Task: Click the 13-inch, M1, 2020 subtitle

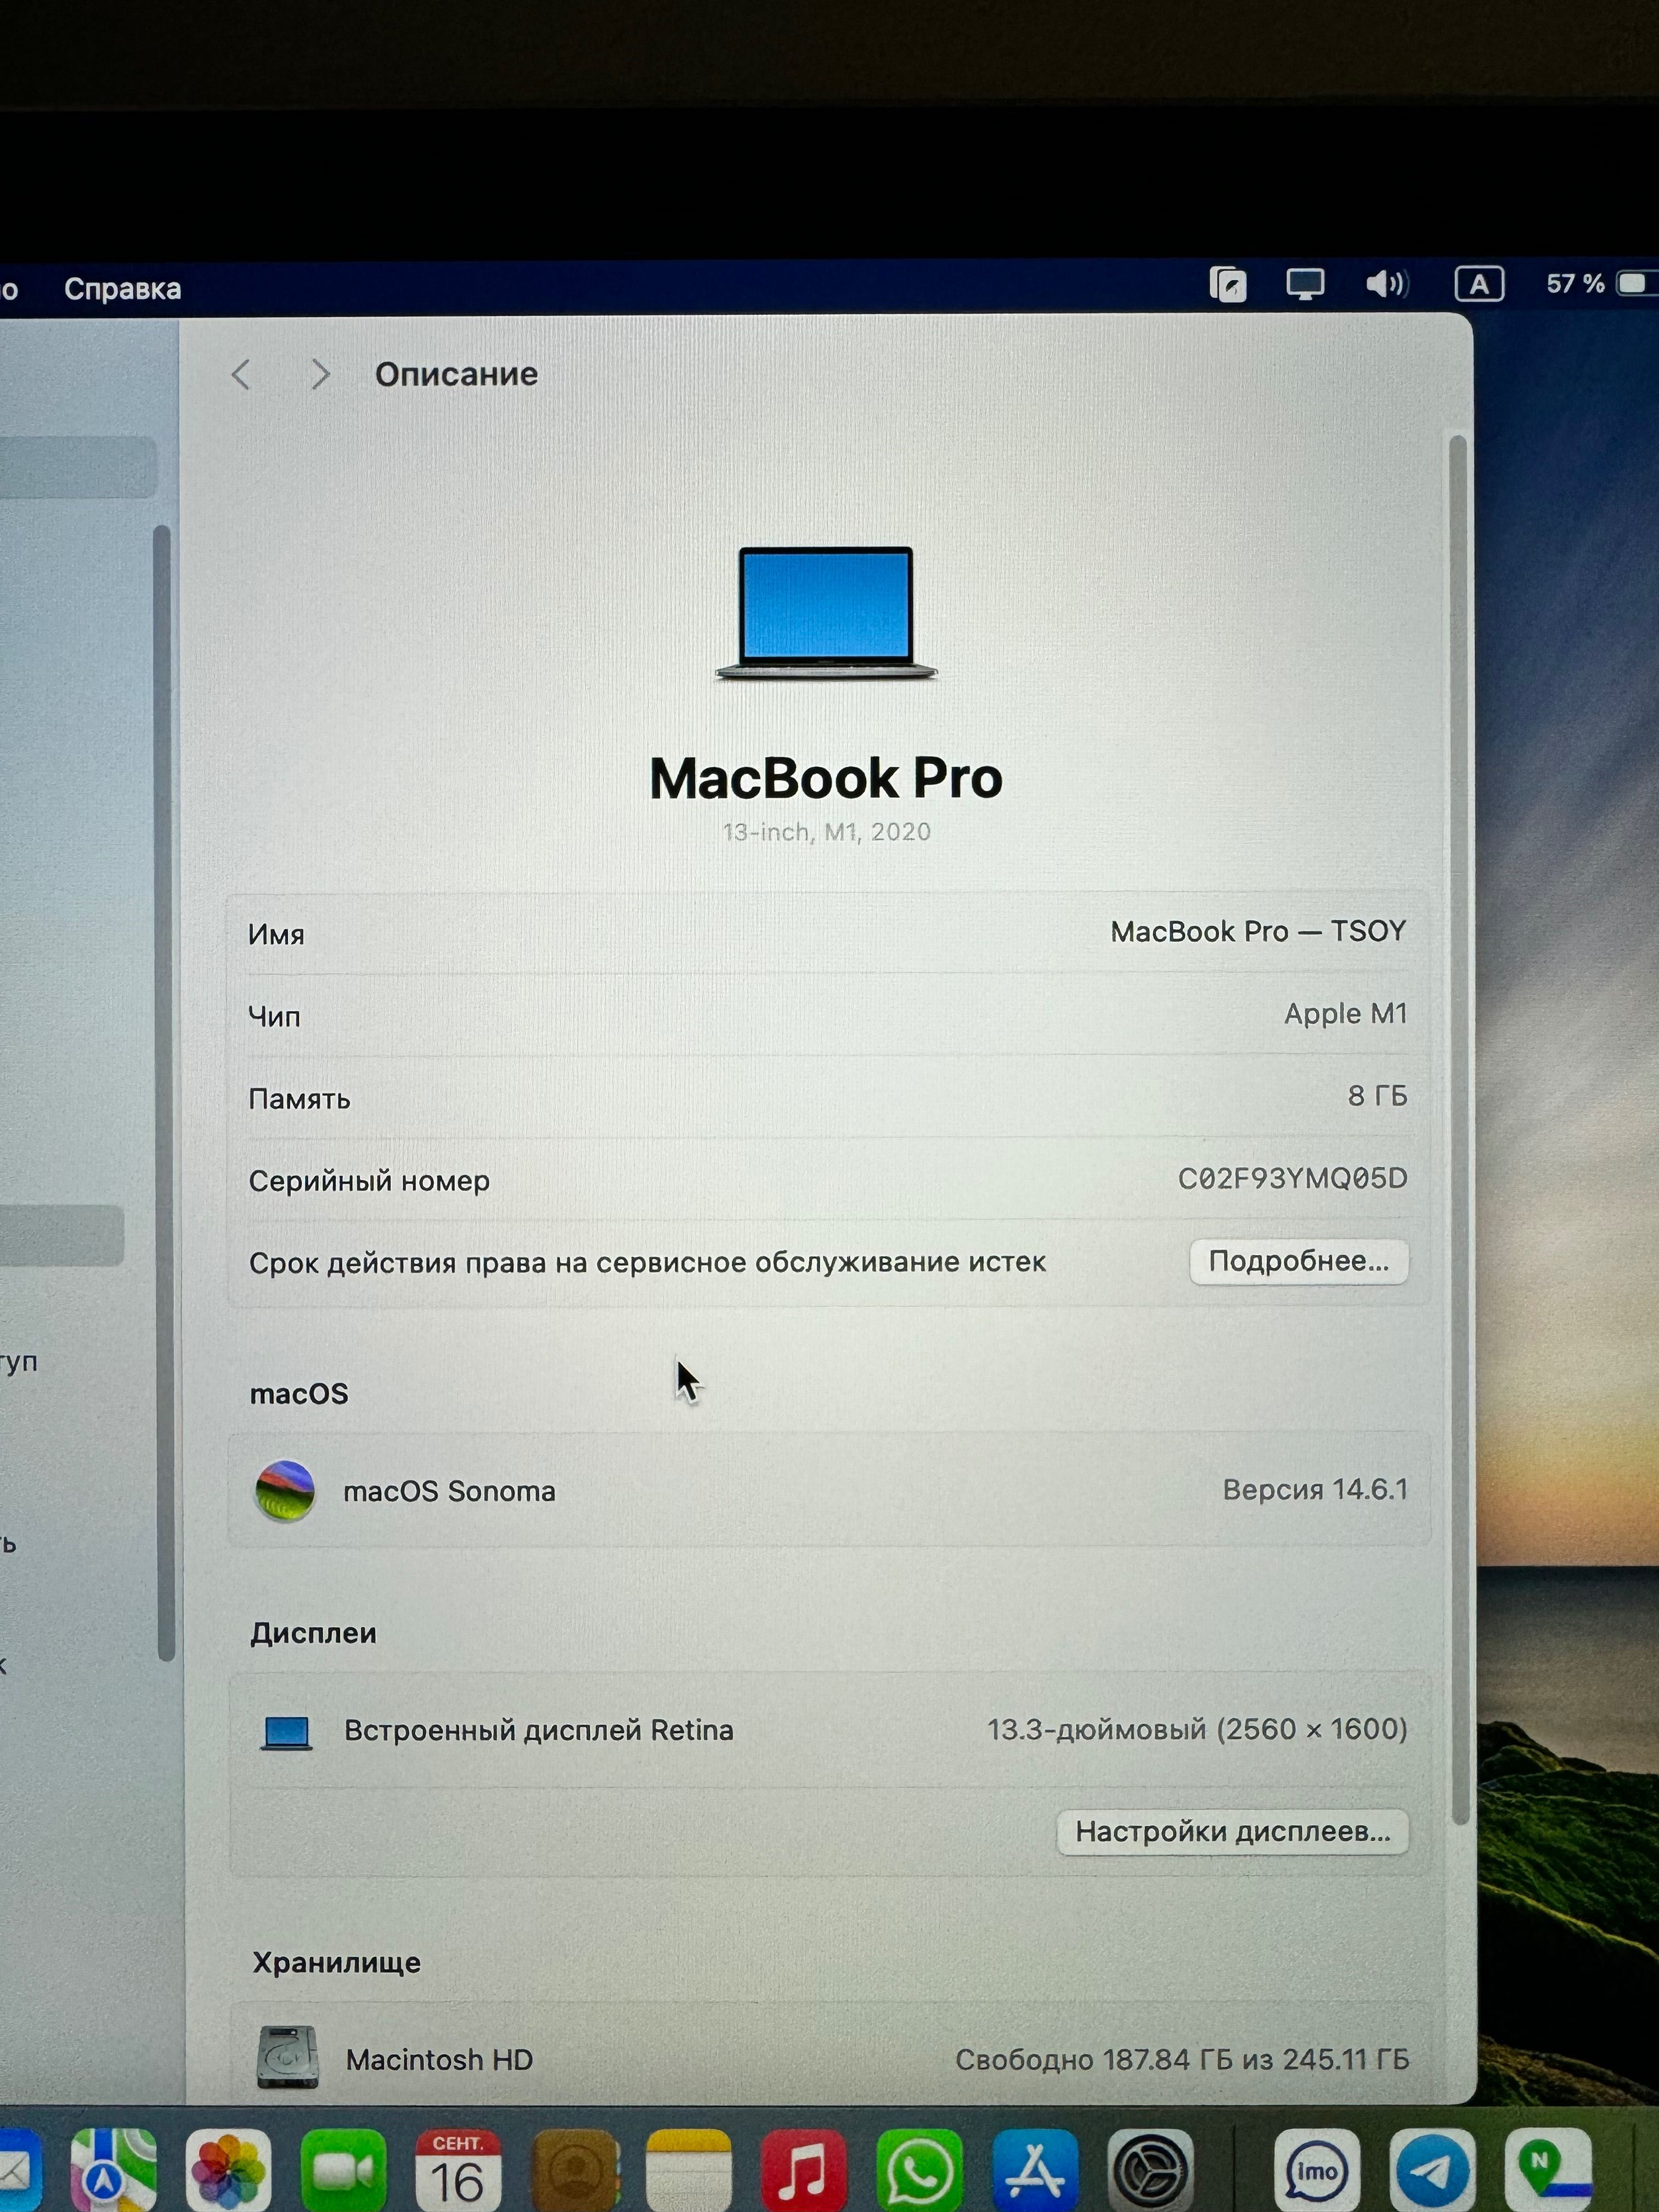Action: [827, 832]
